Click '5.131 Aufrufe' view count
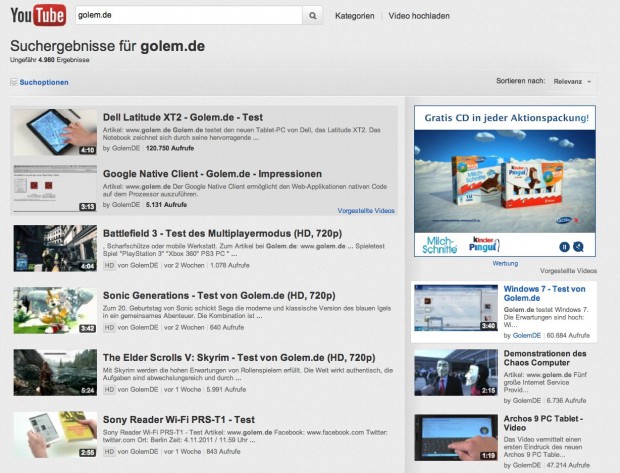The width and height of the screenshot is (620, 473). (x=166, y=205)
